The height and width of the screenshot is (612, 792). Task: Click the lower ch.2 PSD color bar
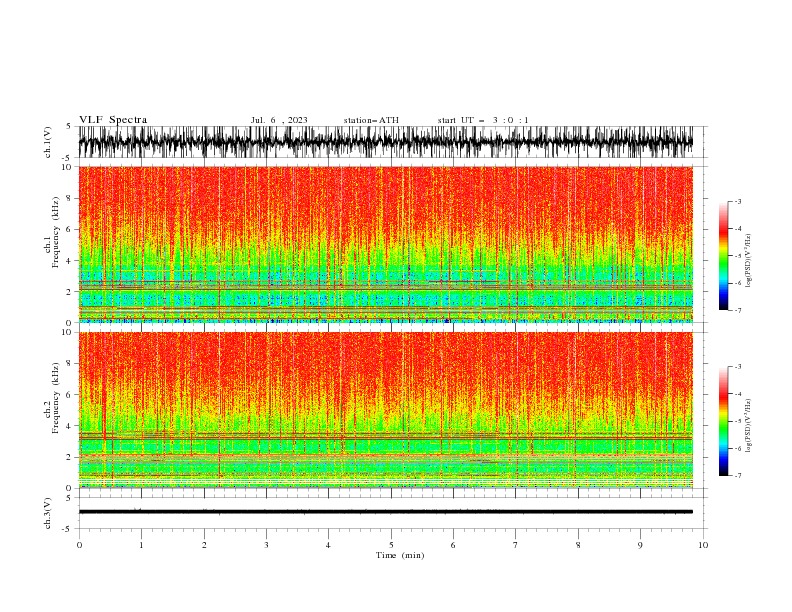point(723,421)
